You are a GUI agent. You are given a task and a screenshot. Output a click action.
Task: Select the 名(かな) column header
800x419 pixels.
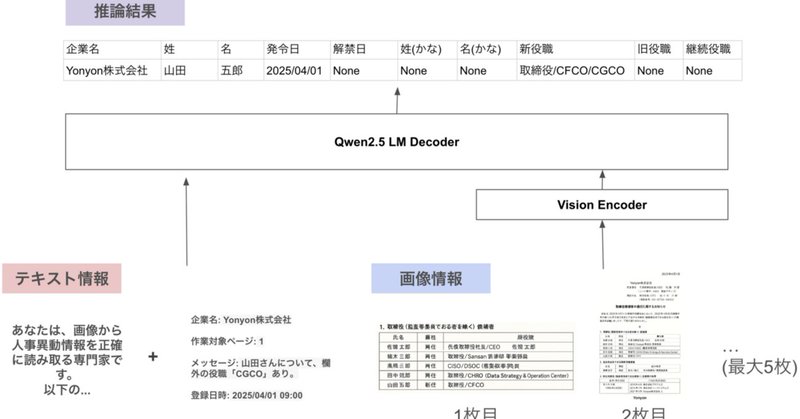[x=487, y=50]
